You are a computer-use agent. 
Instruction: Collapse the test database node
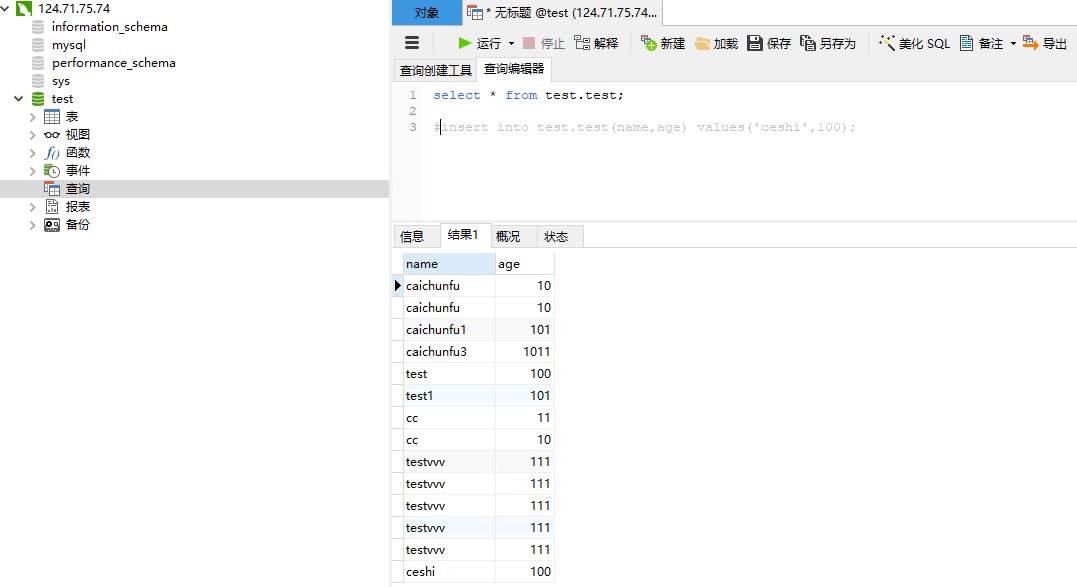pos(19,99)
